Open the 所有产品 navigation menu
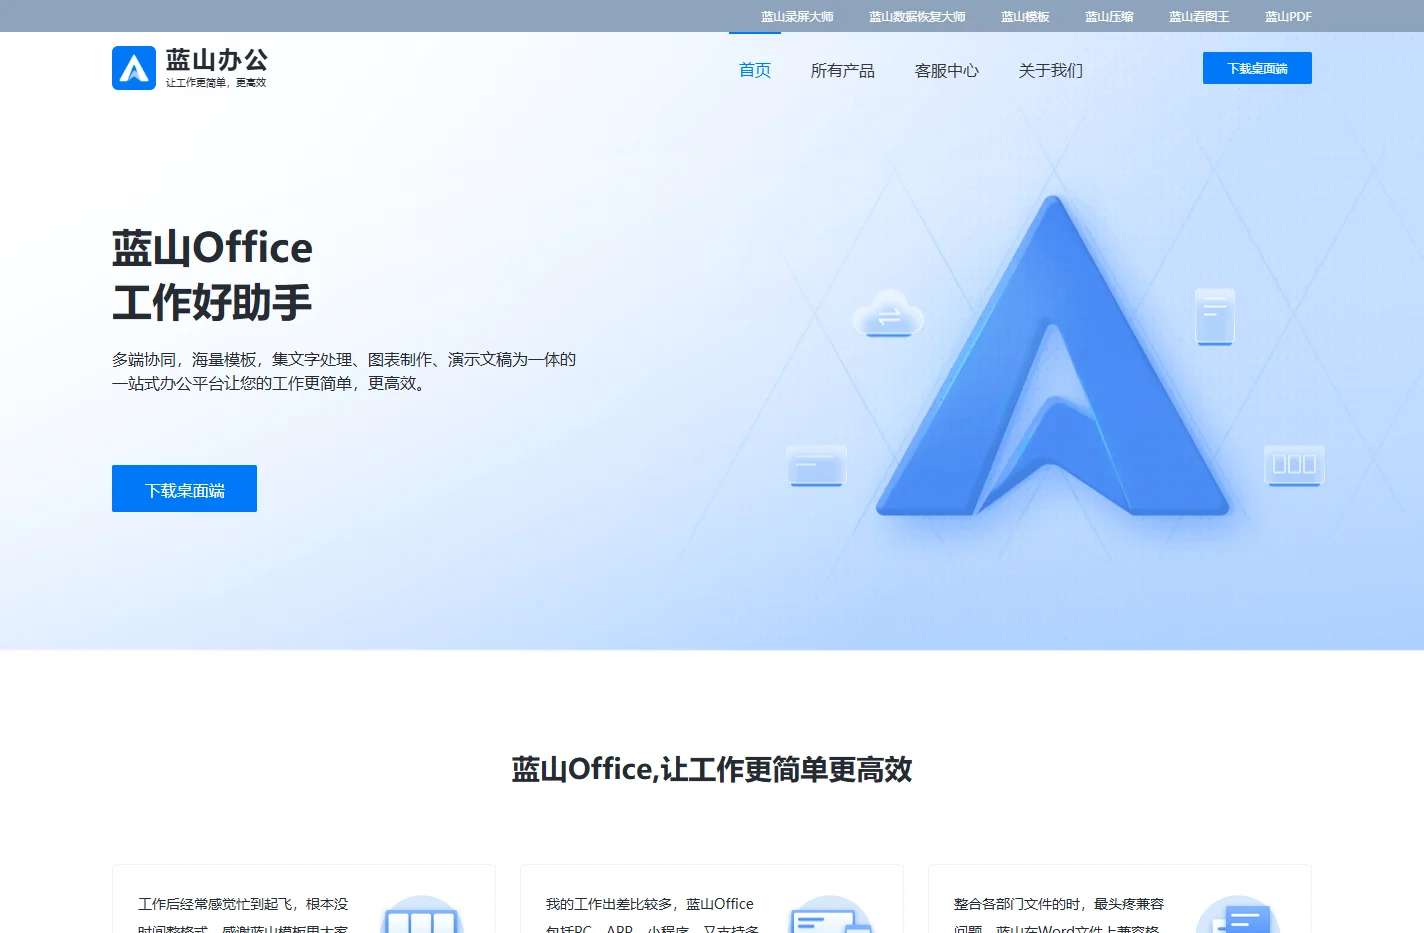 [x=843, y=70]
